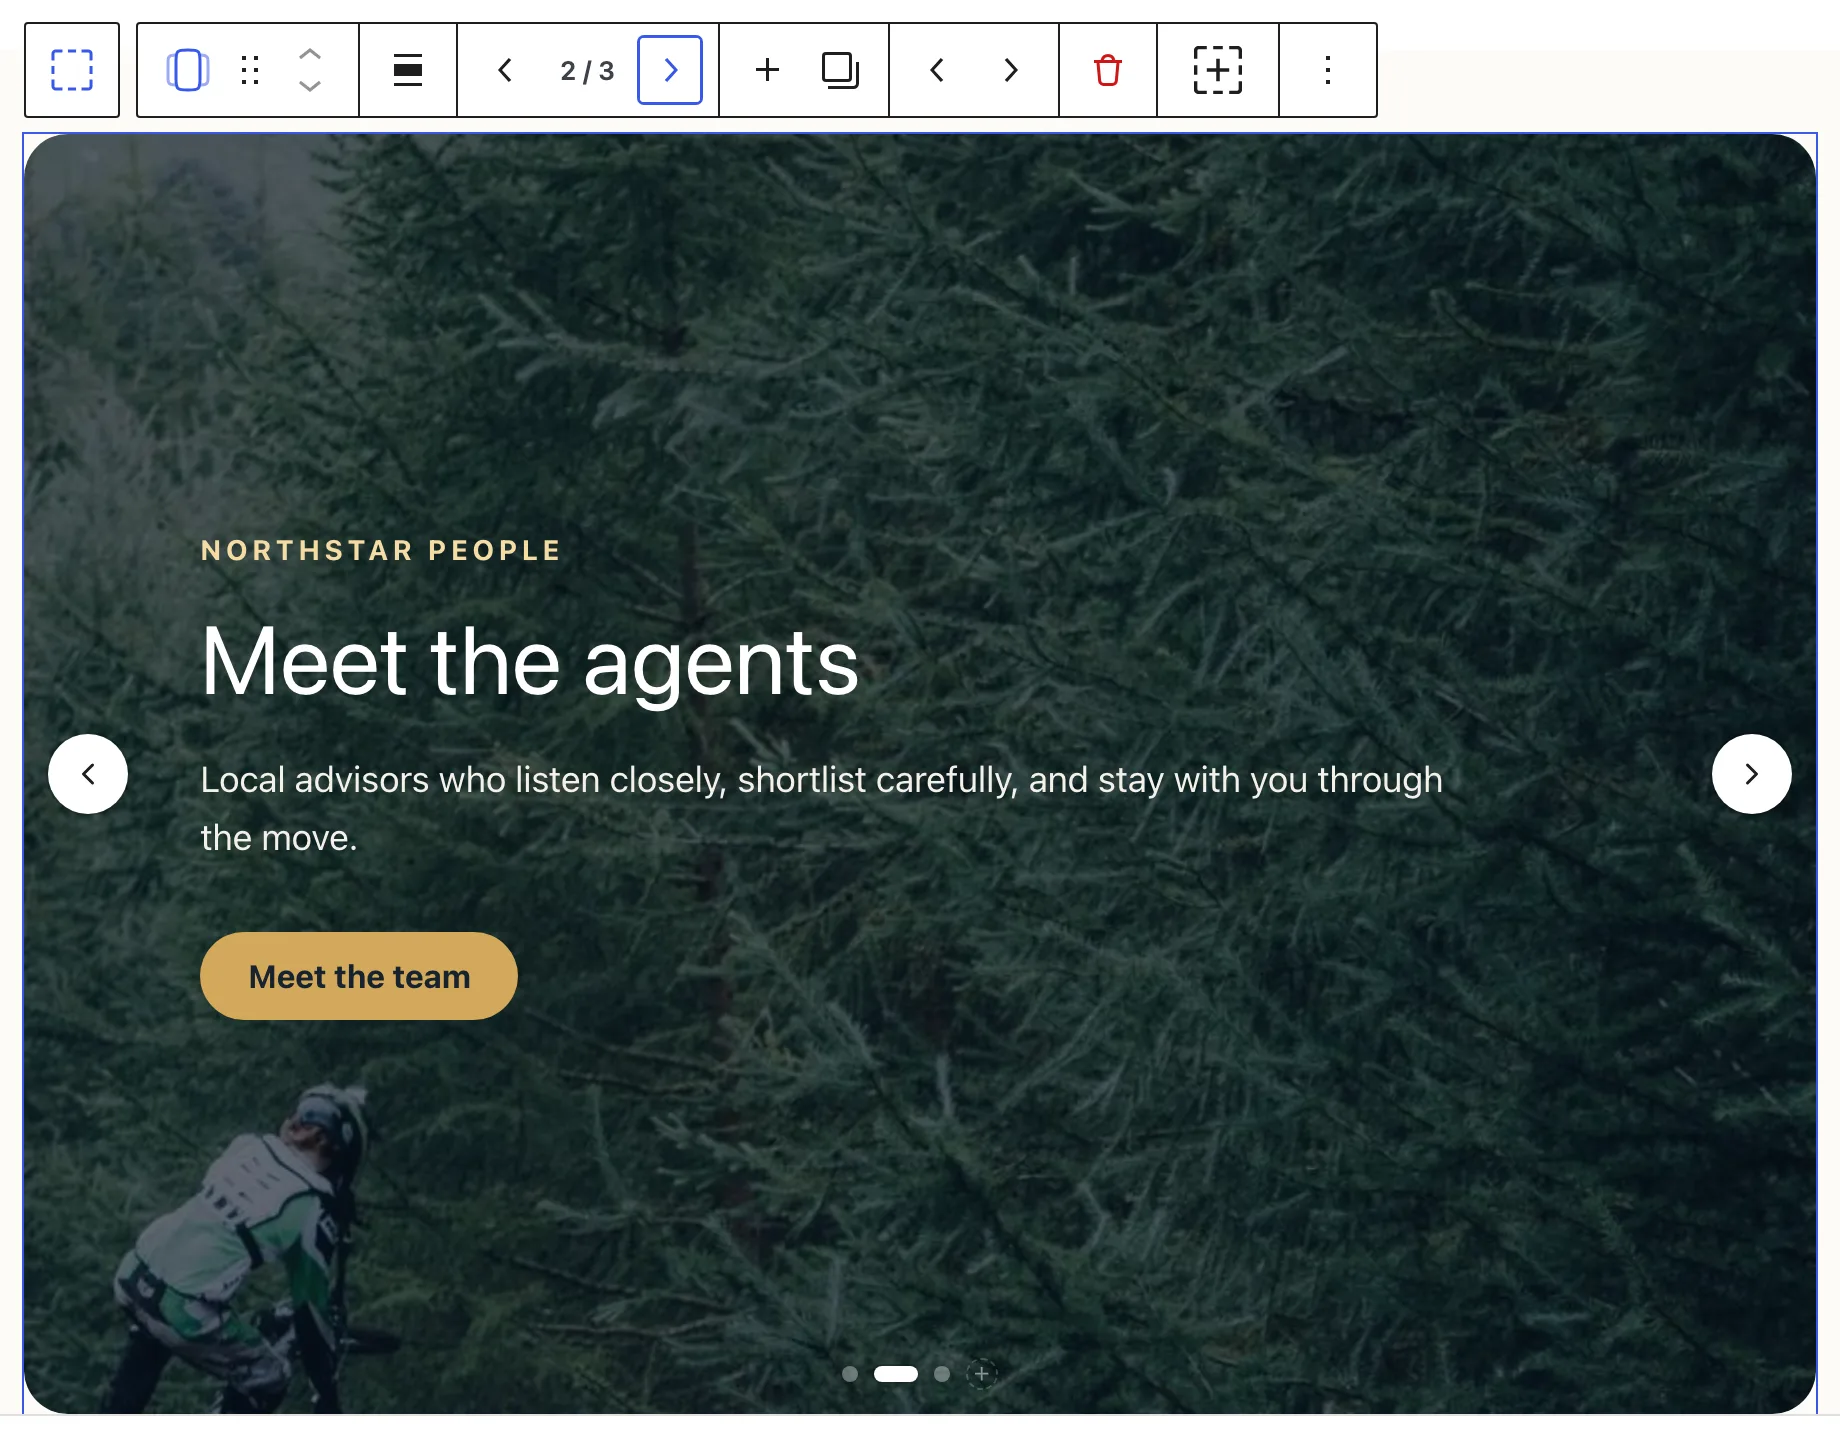The width and height of the screenshot is (1840, 1436).
Task: Open the three-dot options menu
Action: [x=1328, y=70]
